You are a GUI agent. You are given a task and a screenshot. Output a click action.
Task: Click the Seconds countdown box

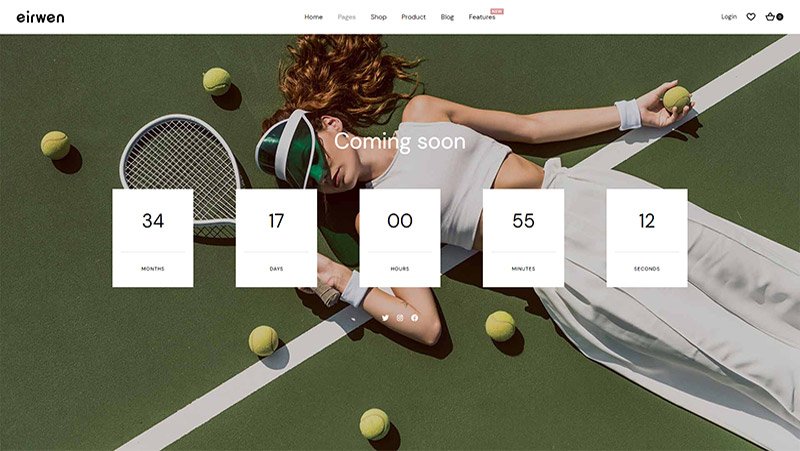pyautogui.click(x=647, y=238)
